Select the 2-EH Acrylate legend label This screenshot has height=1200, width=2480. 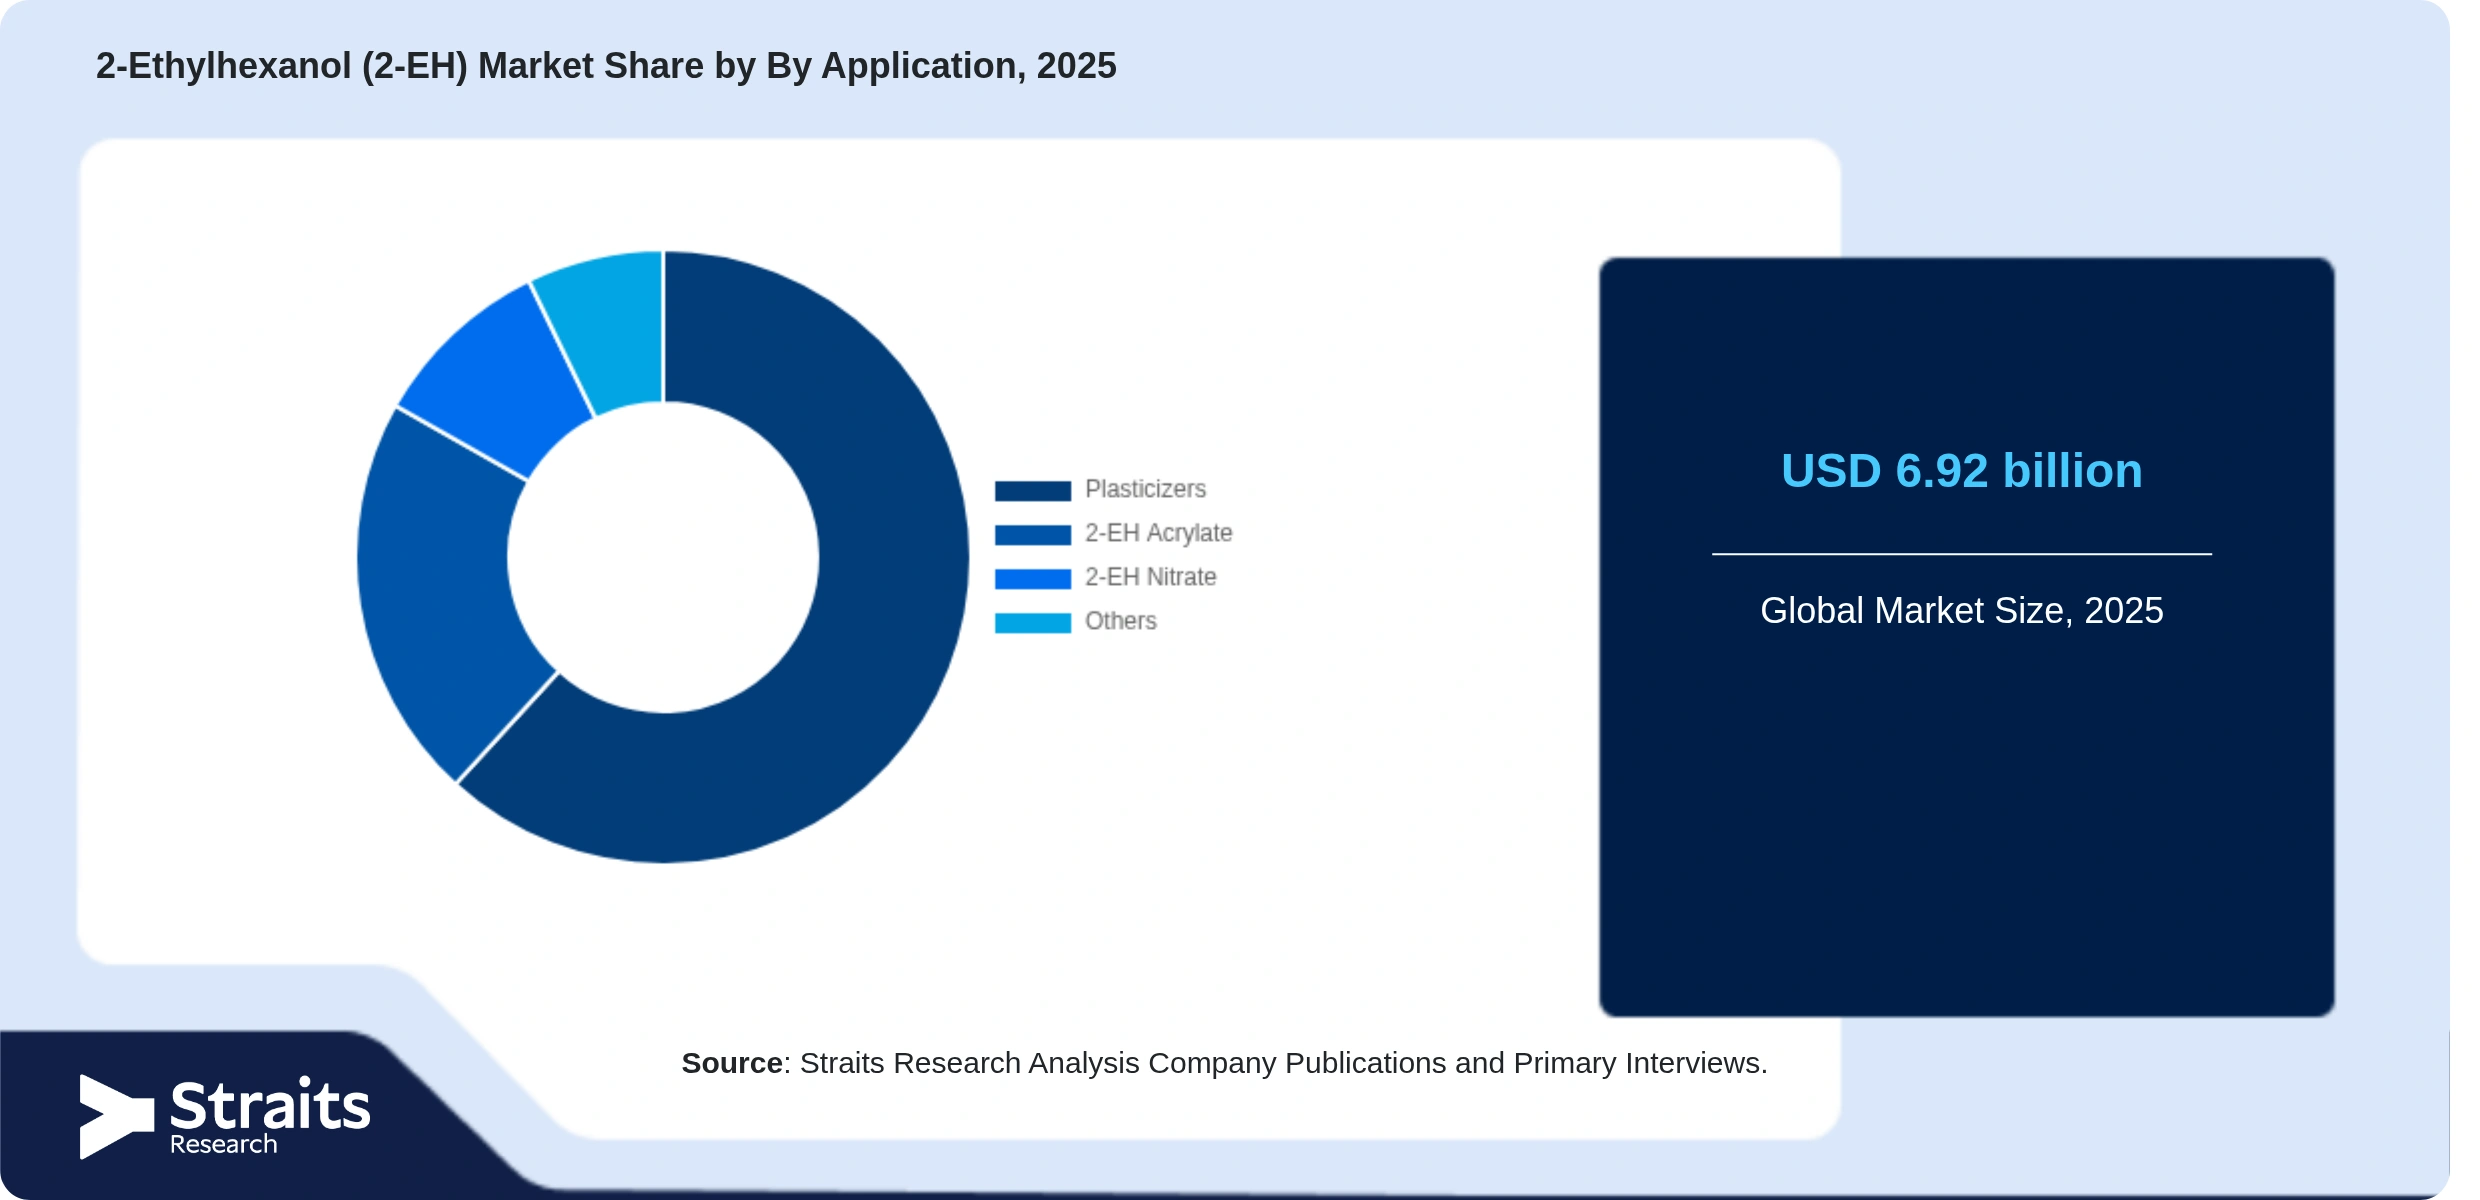pos(1158,533)
